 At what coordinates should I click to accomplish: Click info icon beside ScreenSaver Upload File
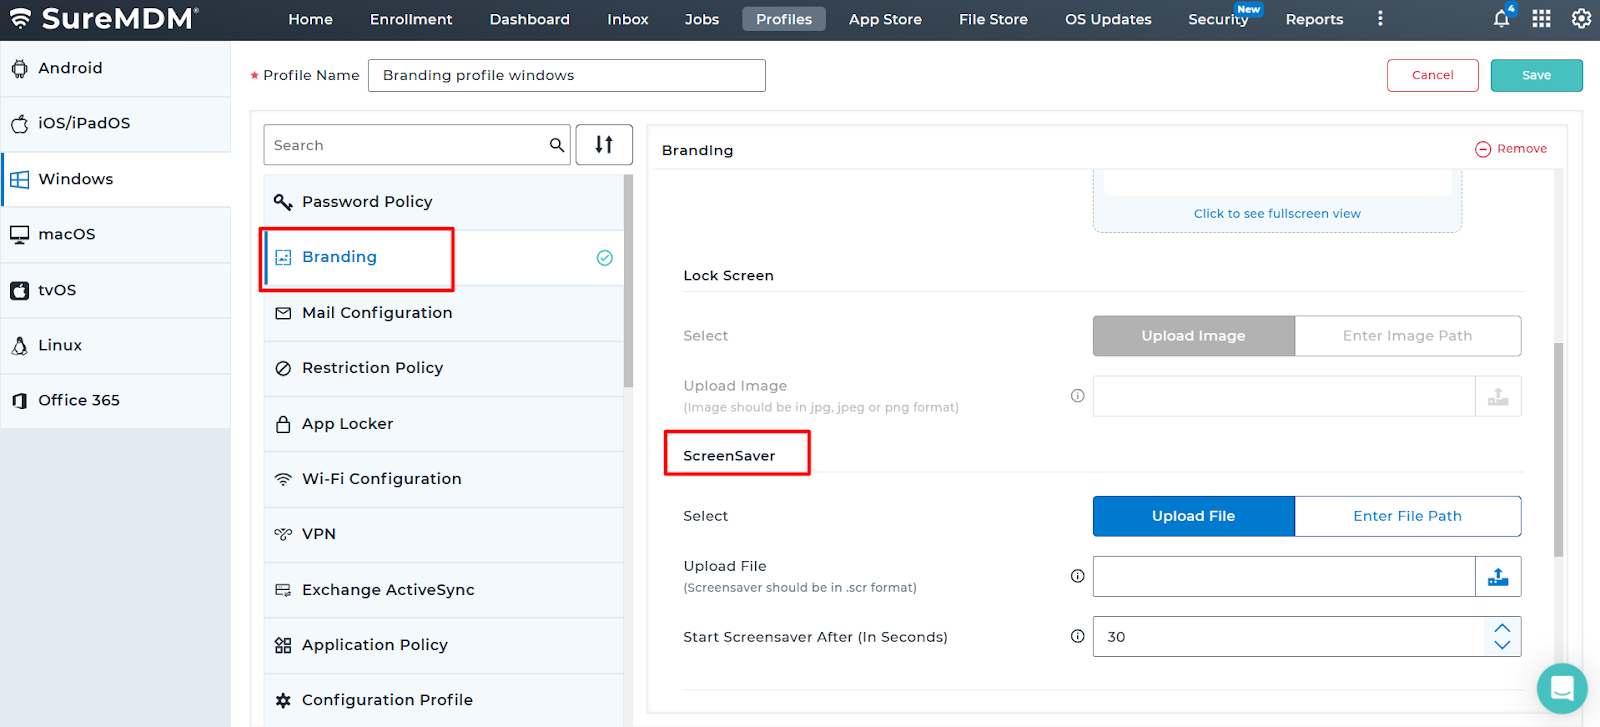point(1077,576)
